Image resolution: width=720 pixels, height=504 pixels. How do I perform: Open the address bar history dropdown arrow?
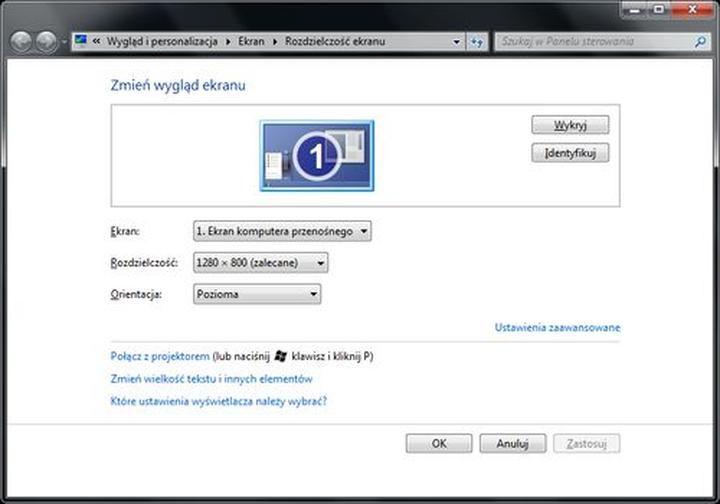(457, 42)
